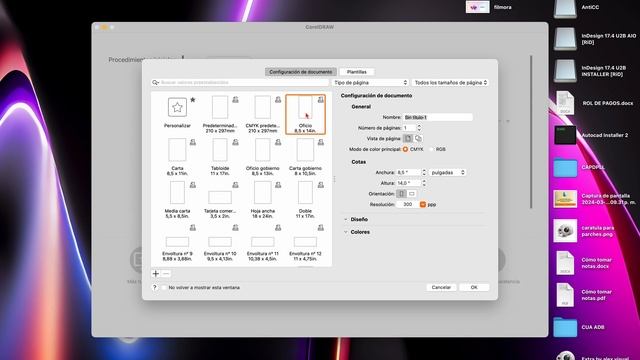Image resolution: width=640 pixels, height=360 pixels.
Task: Open the CUA ADB desktop folder
Action: pos(565,327)
